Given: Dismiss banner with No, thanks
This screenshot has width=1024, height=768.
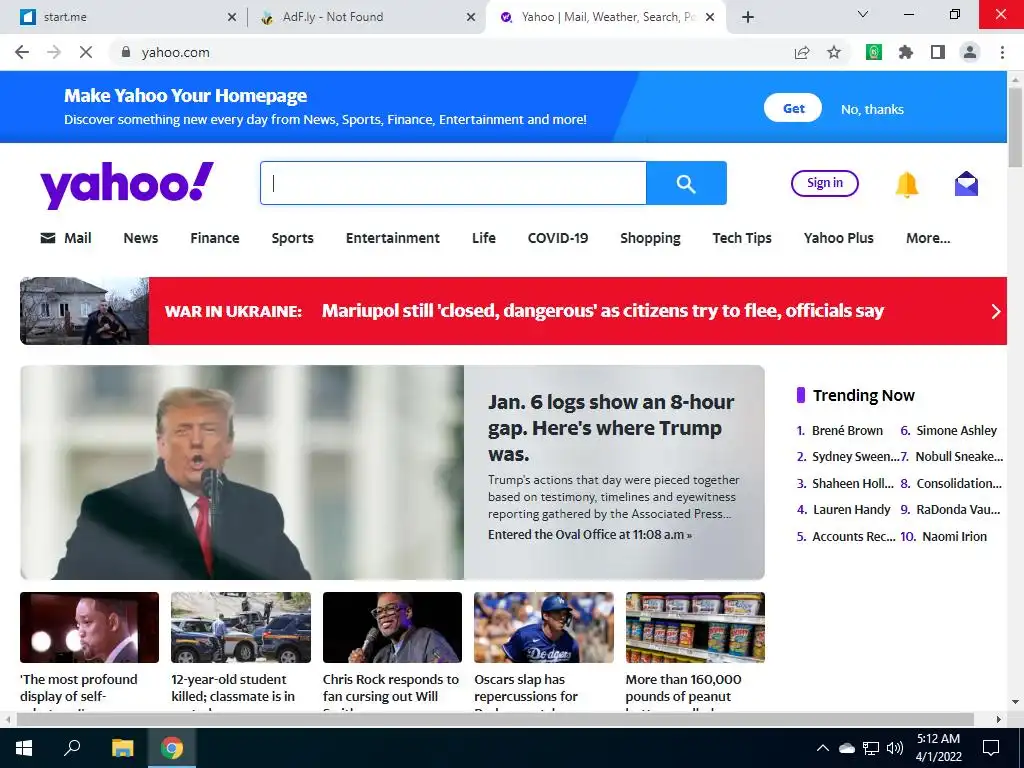Looking at the screenshot, I should (x=872, y=109).
